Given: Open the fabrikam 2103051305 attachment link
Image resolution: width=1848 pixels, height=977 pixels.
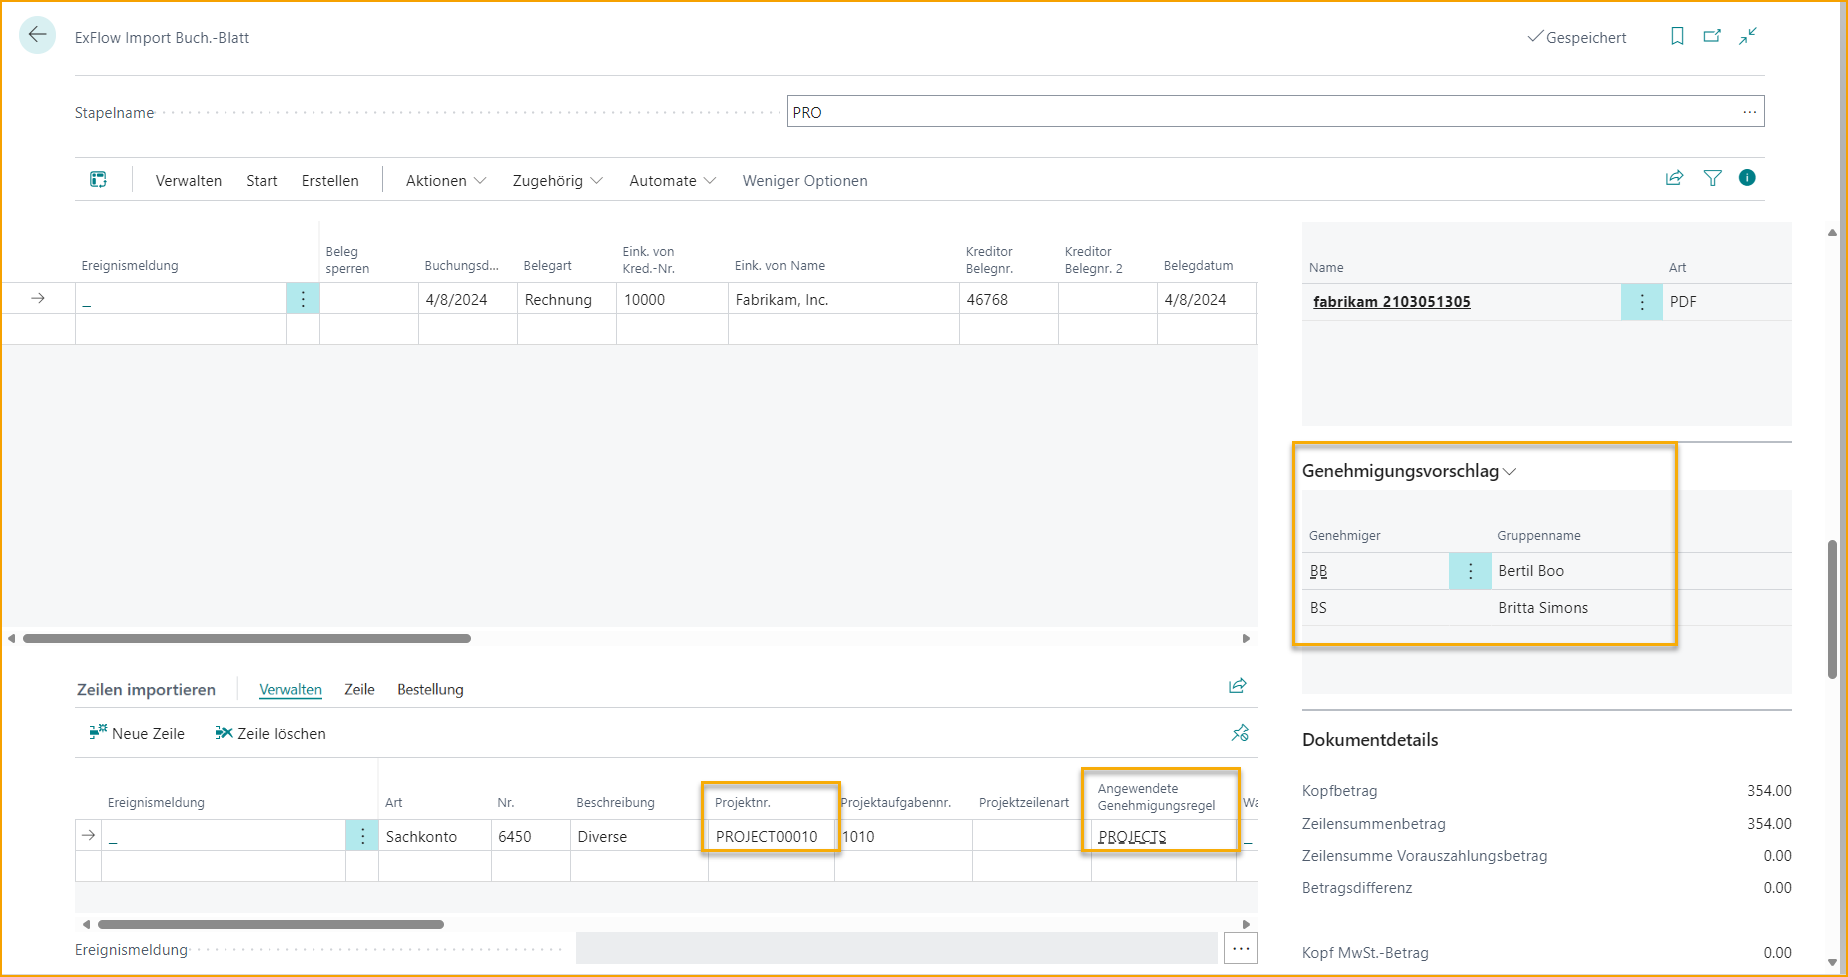Looking at the screenshot, I should tap(1391, 302).
